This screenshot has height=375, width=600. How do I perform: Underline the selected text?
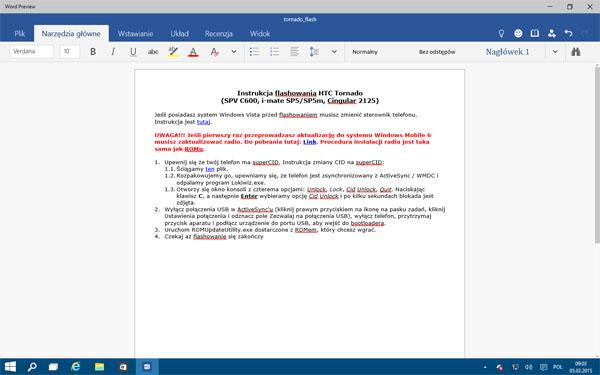coord(133,52)
